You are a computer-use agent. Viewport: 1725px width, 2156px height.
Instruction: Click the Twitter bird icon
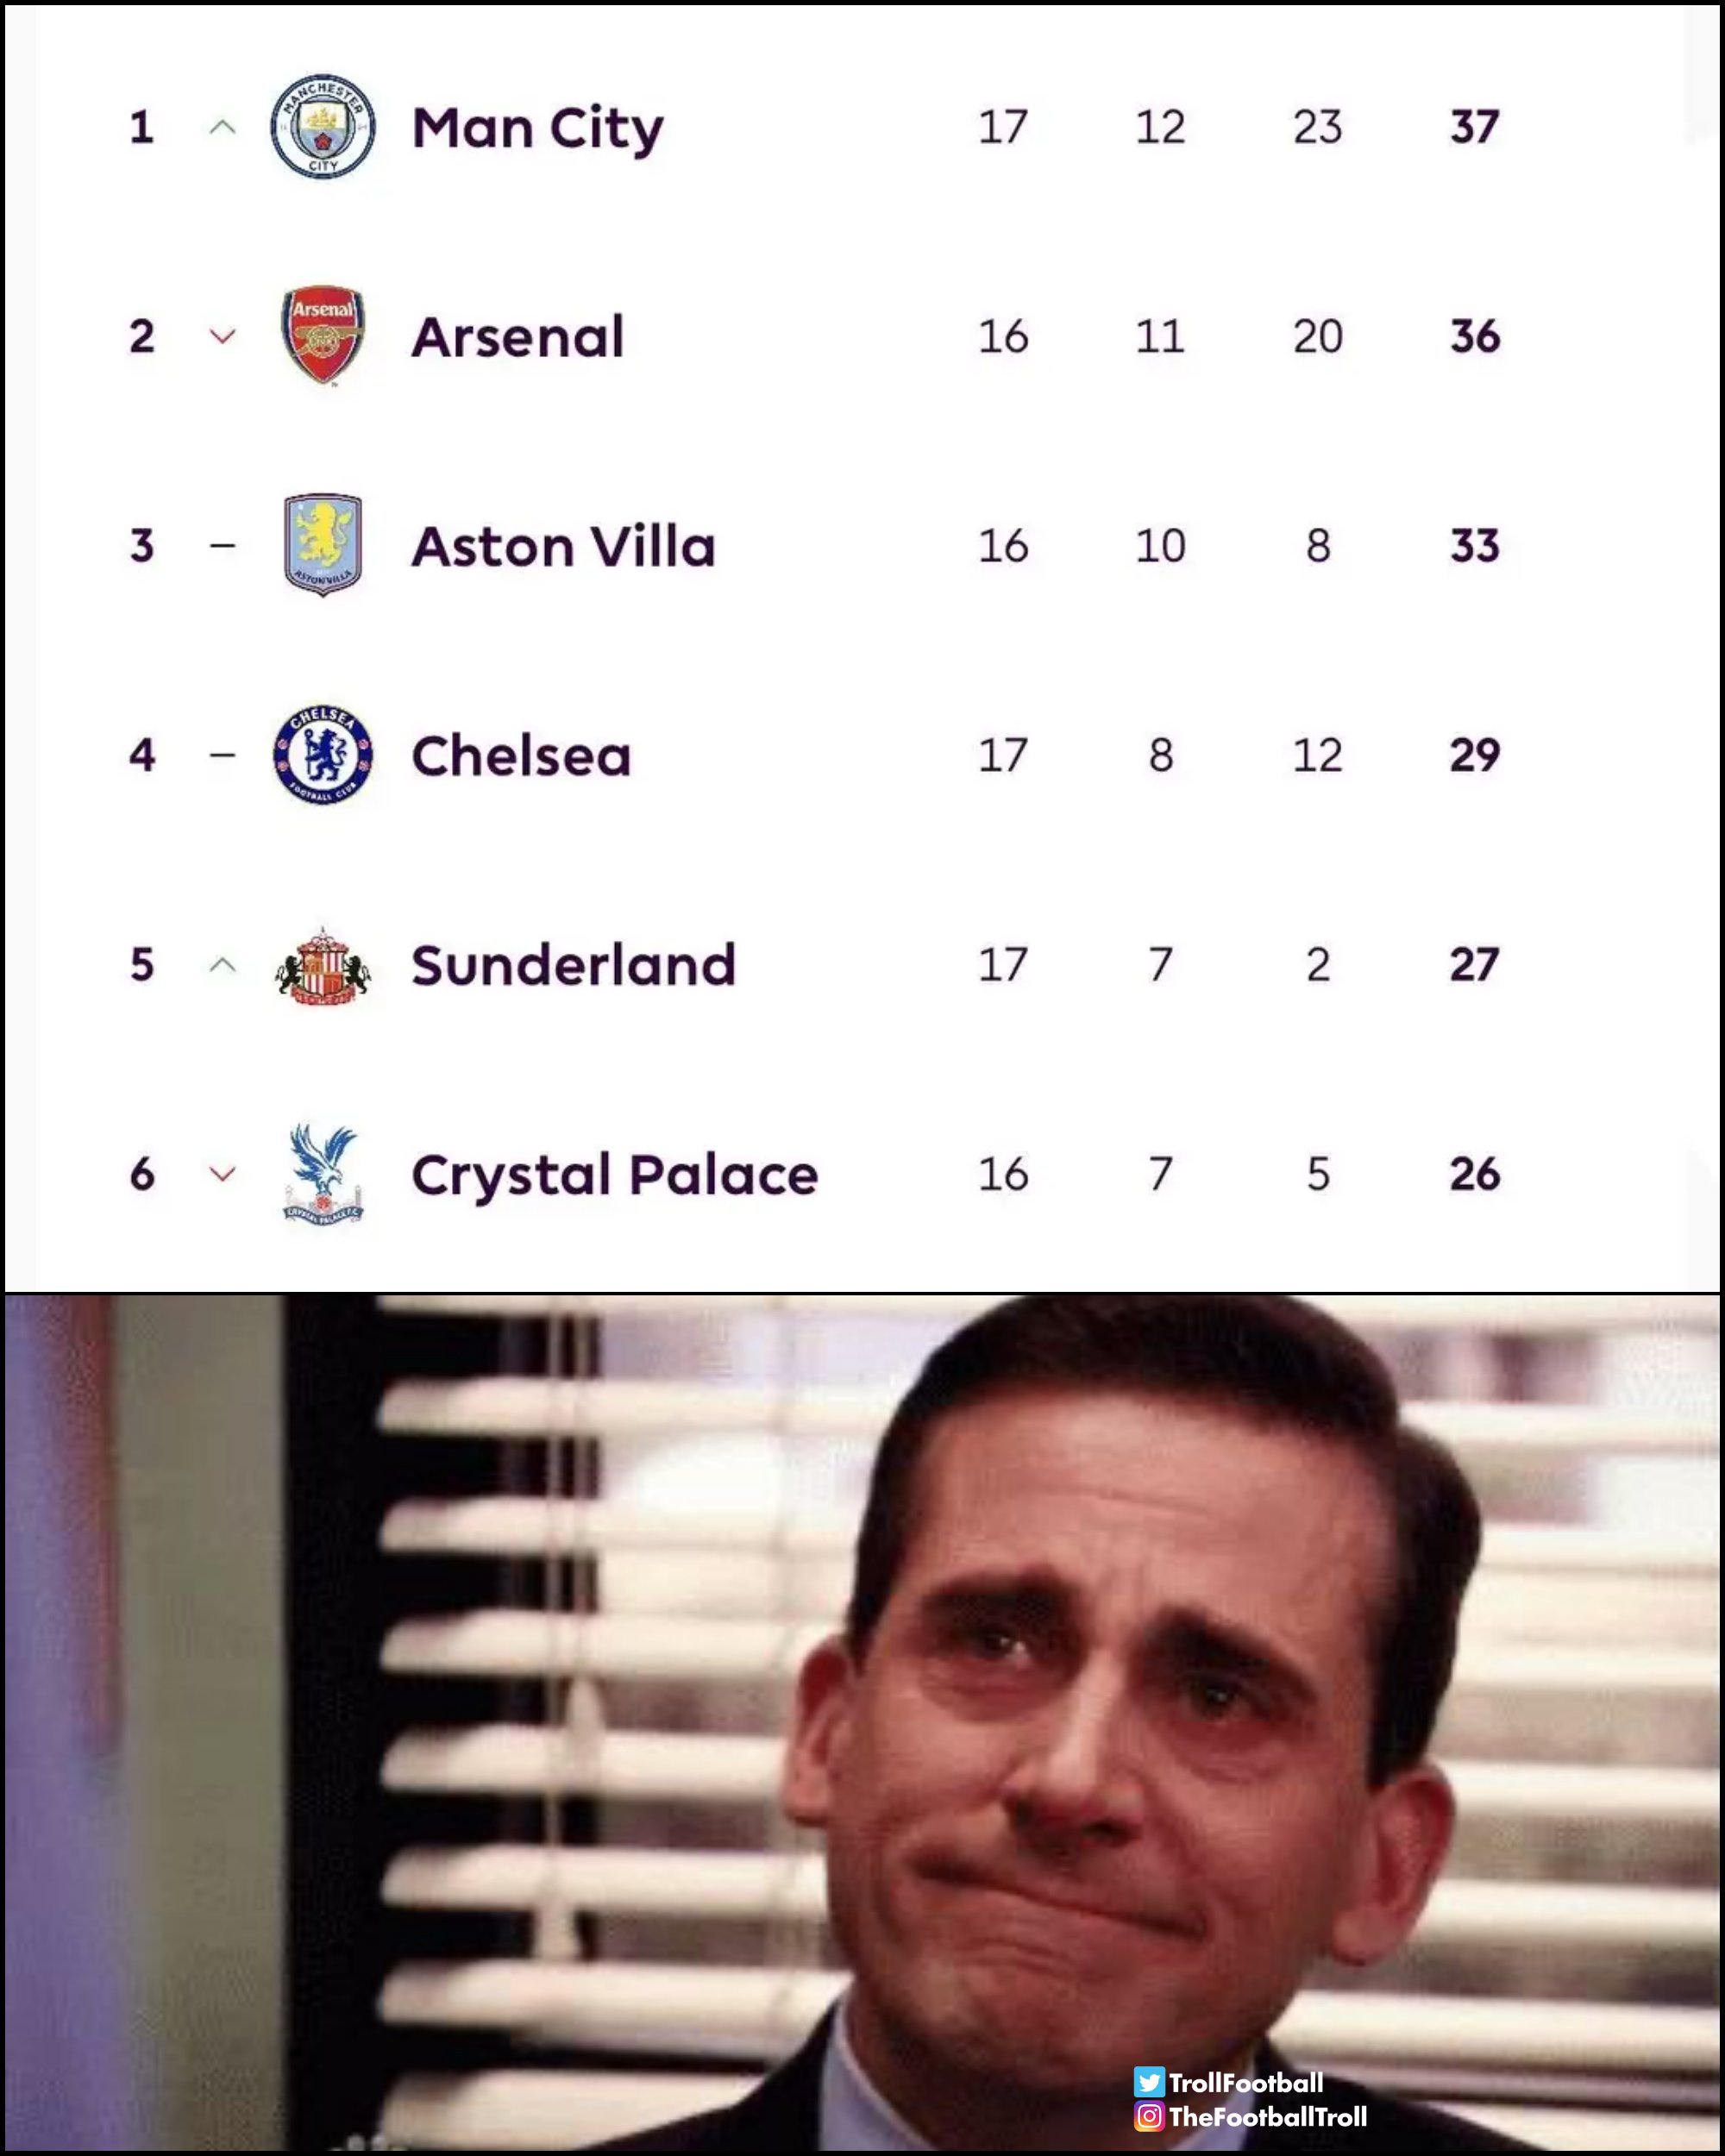tap(1149, 2081)
